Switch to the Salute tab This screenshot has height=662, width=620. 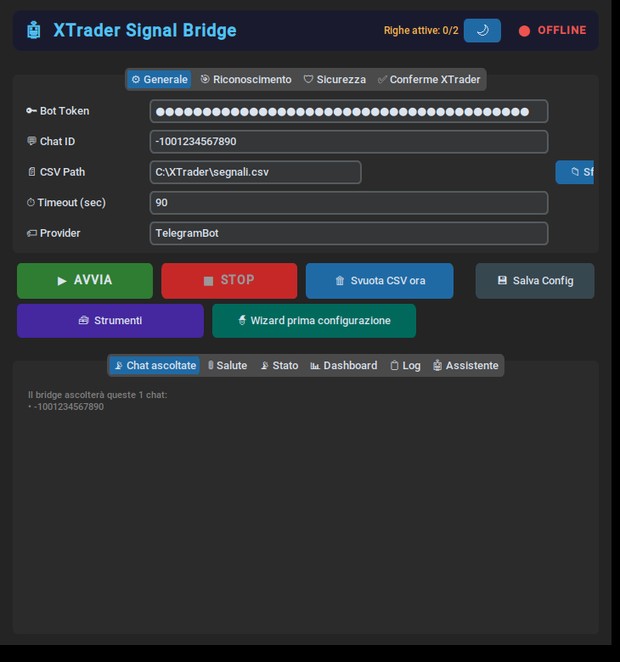pyautogui.click(x=227, y=366)
